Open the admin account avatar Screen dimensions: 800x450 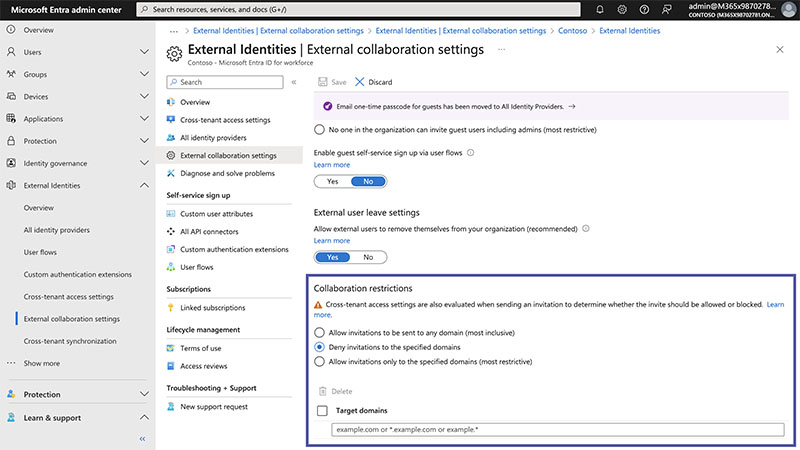click(788, 9)
